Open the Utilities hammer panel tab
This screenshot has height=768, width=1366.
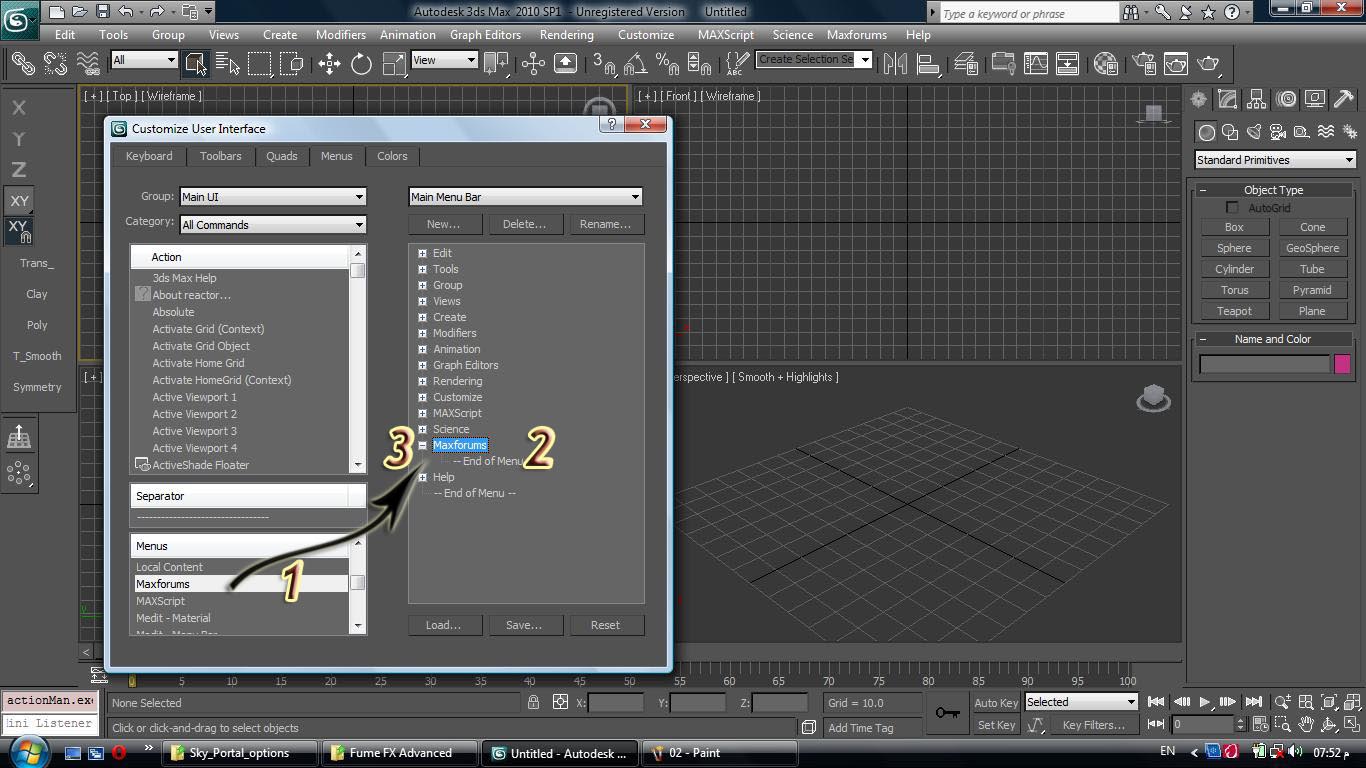pyautogui.click(x=1343, y=99)
